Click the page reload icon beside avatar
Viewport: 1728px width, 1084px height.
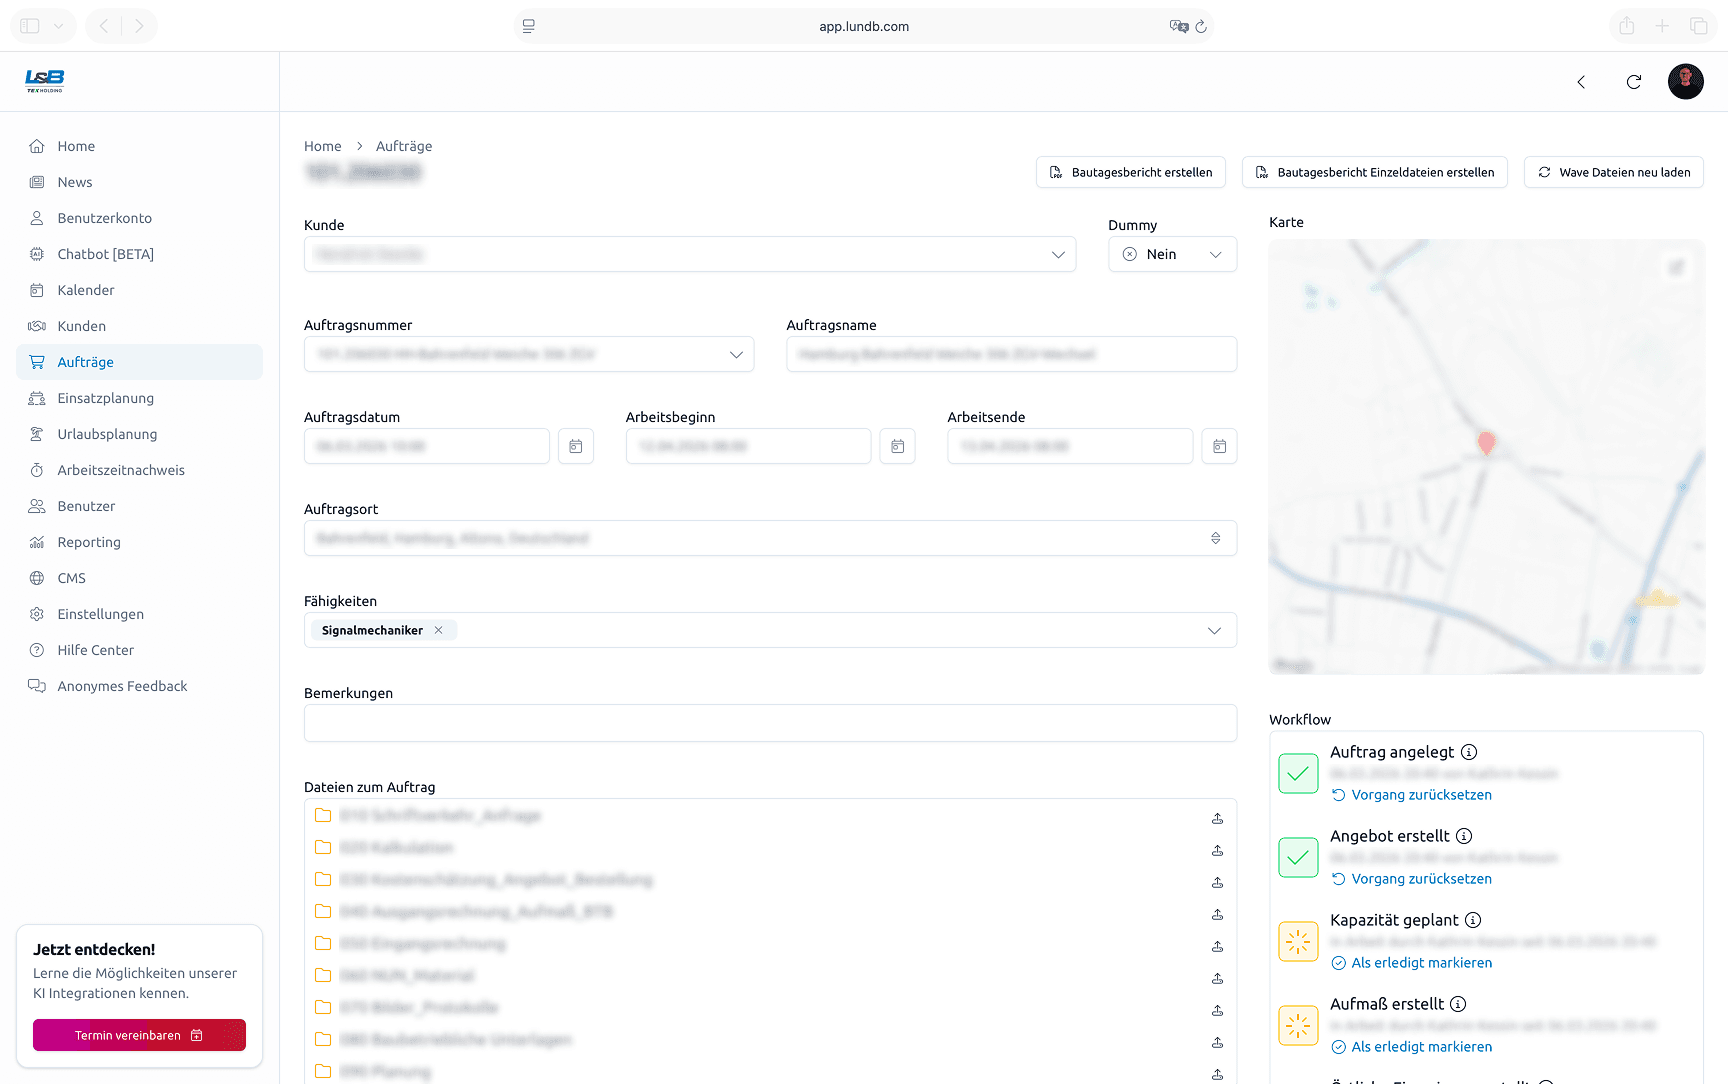[1634, 82]
